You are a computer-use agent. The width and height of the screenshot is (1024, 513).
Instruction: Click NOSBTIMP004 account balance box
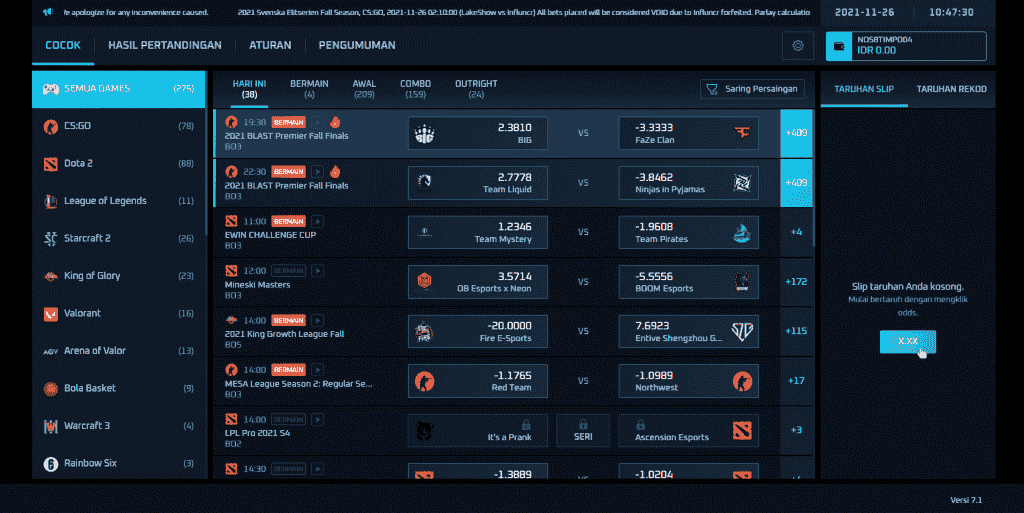[906, 46]
